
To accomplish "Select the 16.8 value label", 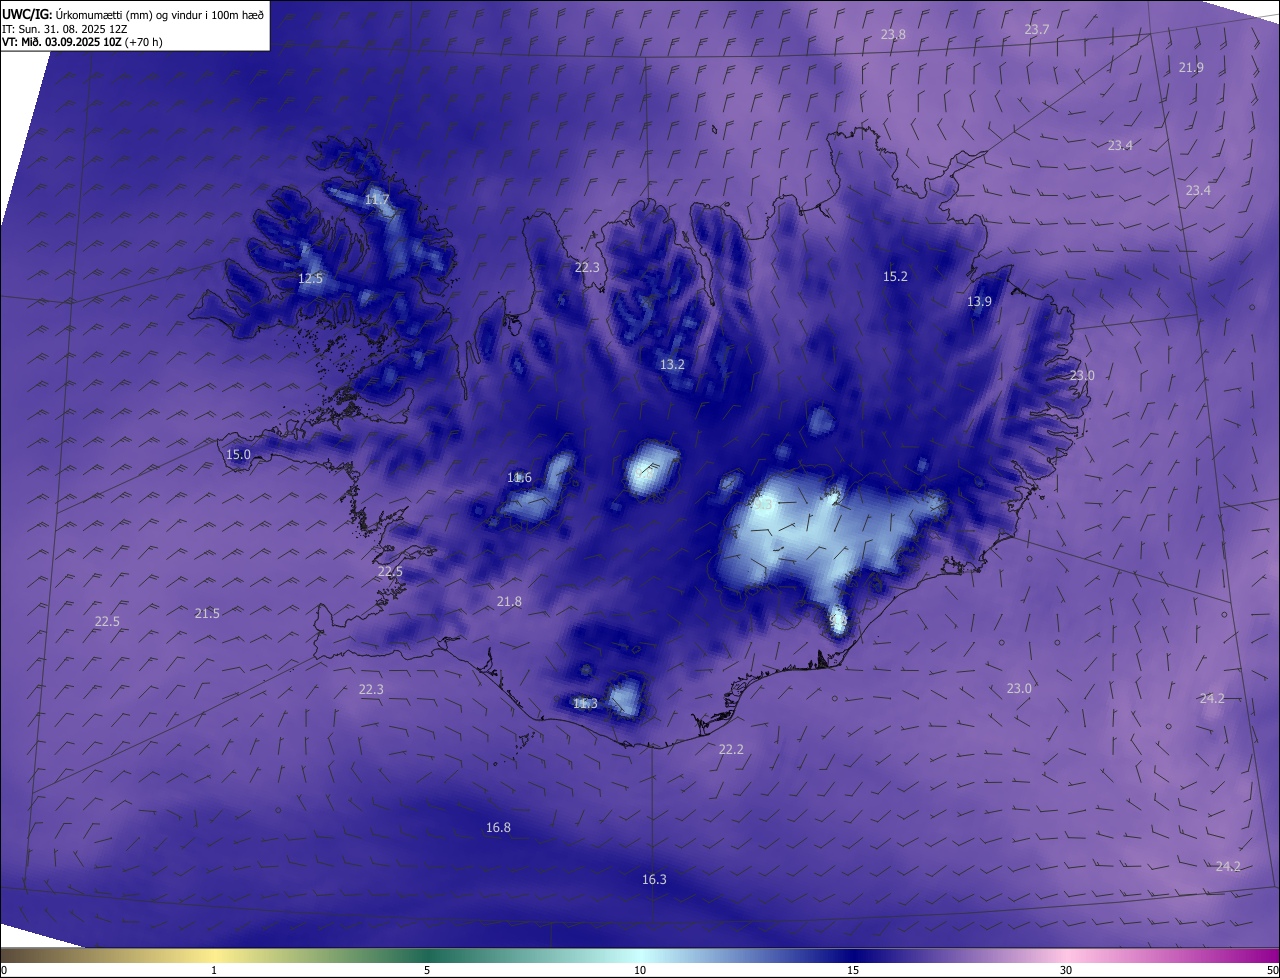I will tap(498, 828).
